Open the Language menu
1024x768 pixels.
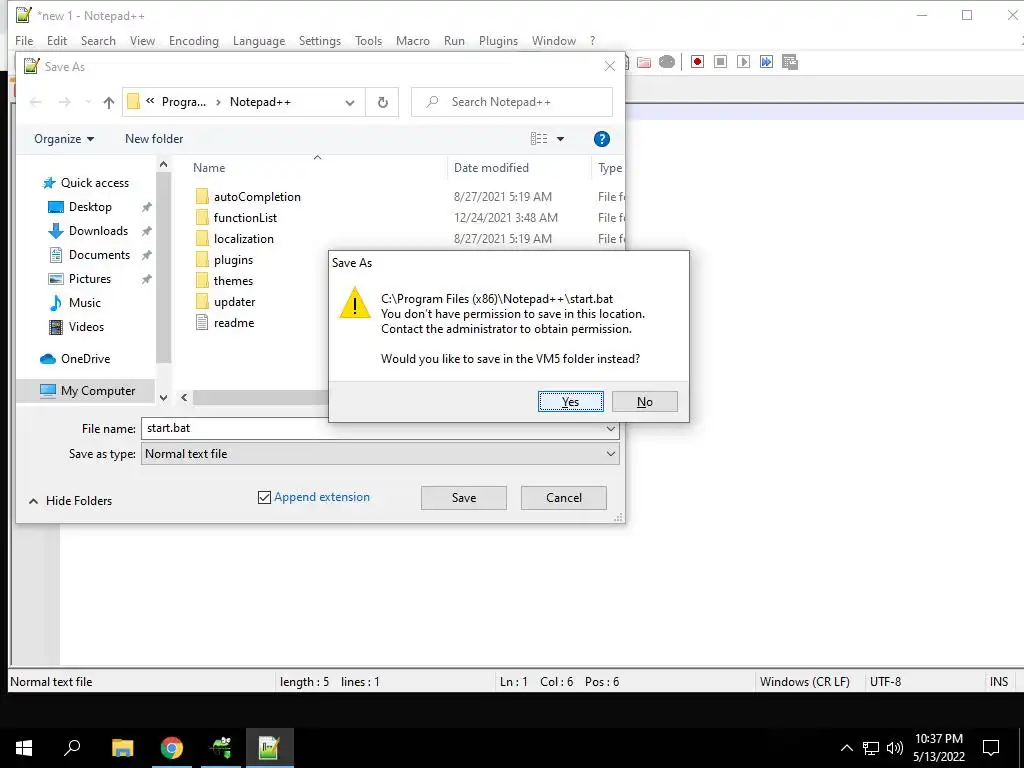(259, 40)
